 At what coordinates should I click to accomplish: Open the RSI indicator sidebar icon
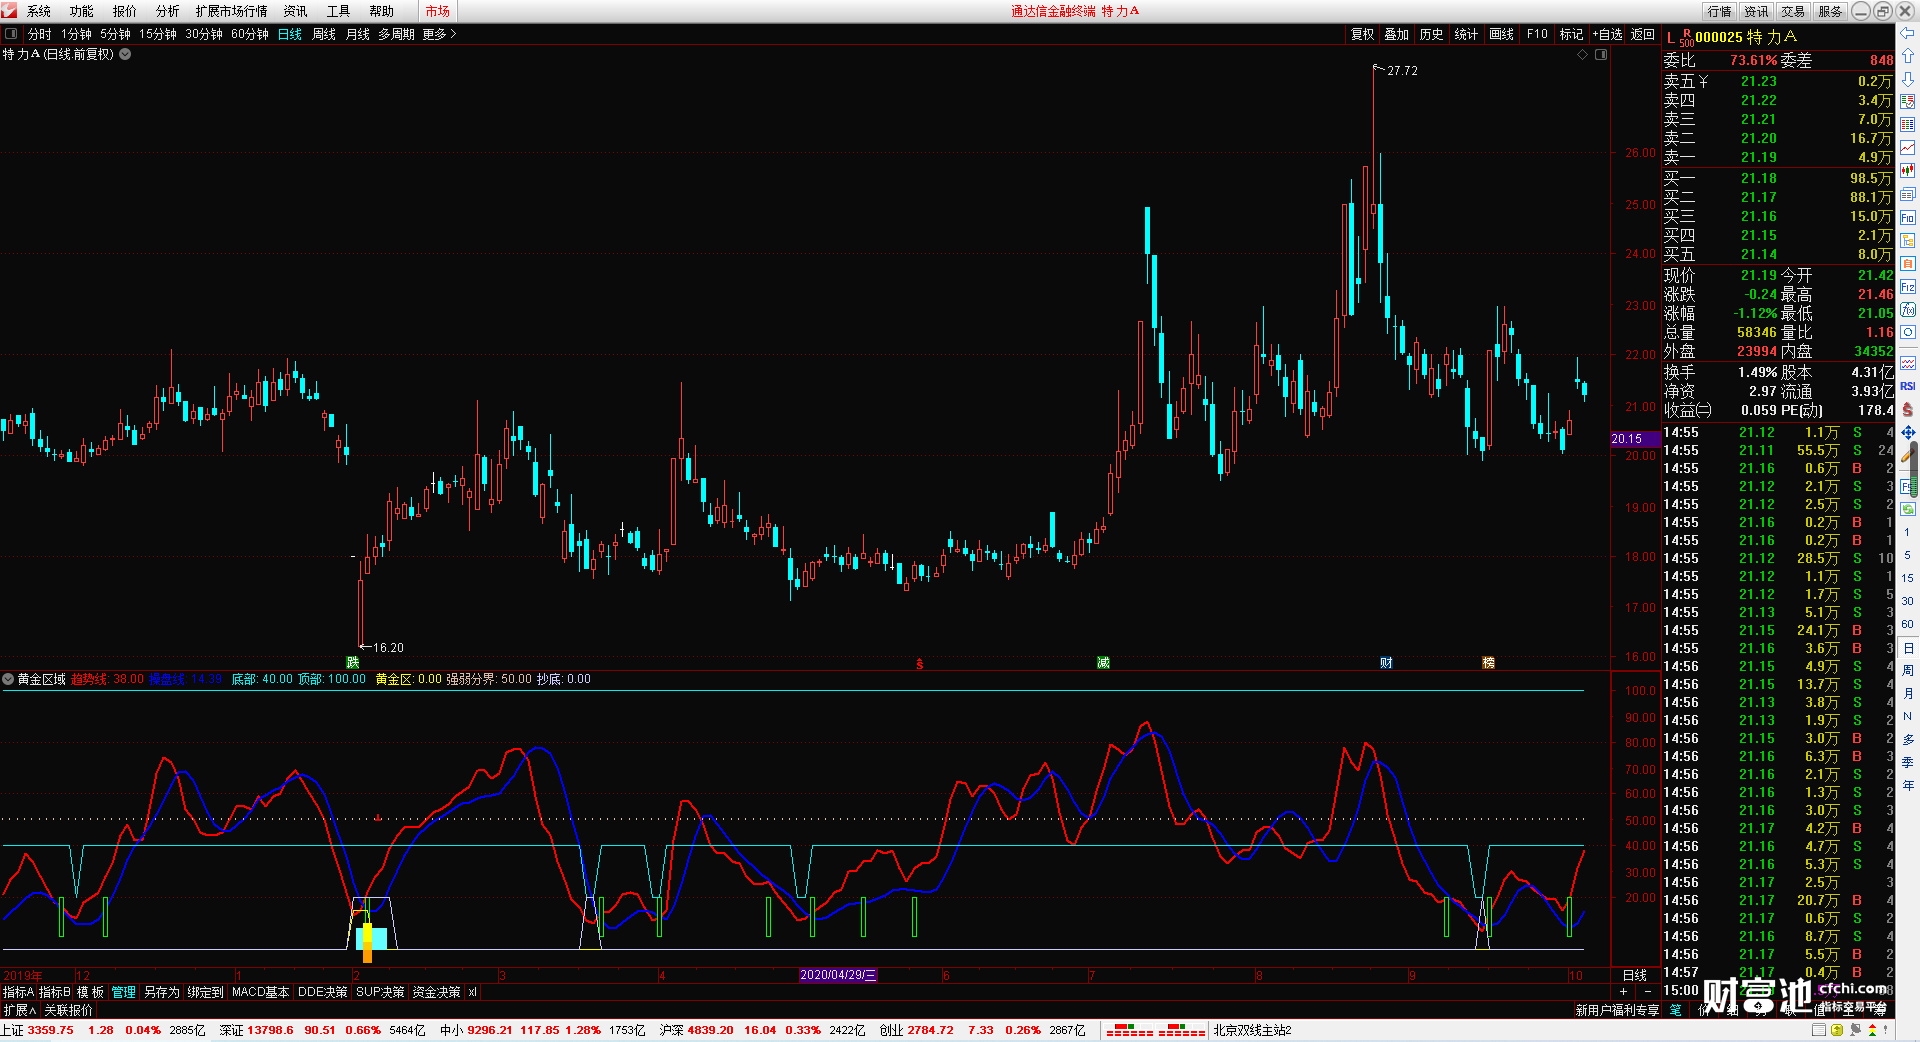[1908, 386]
